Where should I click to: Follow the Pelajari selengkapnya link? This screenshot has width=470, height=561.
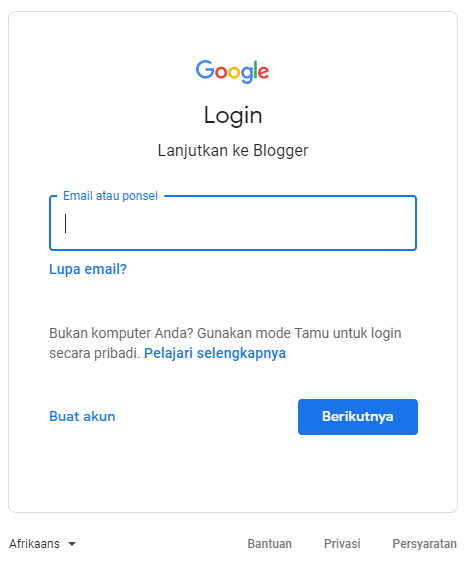[x=215, y=353]
